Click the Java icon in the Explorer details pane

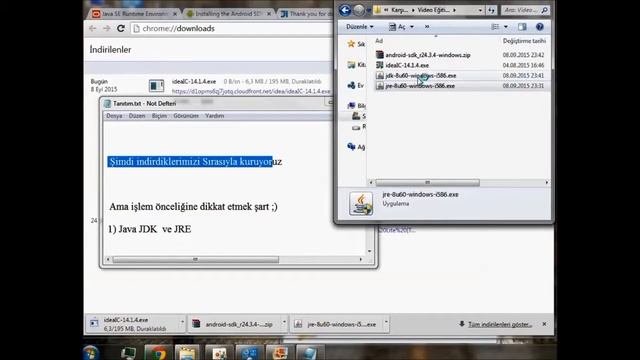pyautogui.click(x=361, y=204)
